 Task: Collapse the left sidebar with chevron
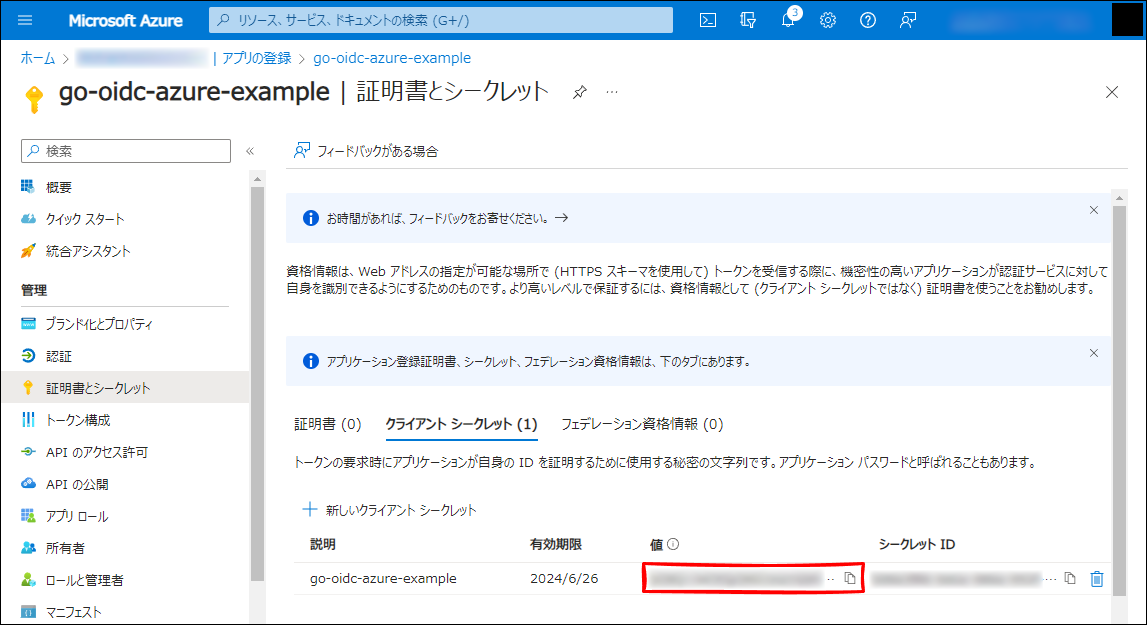point(250,151)
